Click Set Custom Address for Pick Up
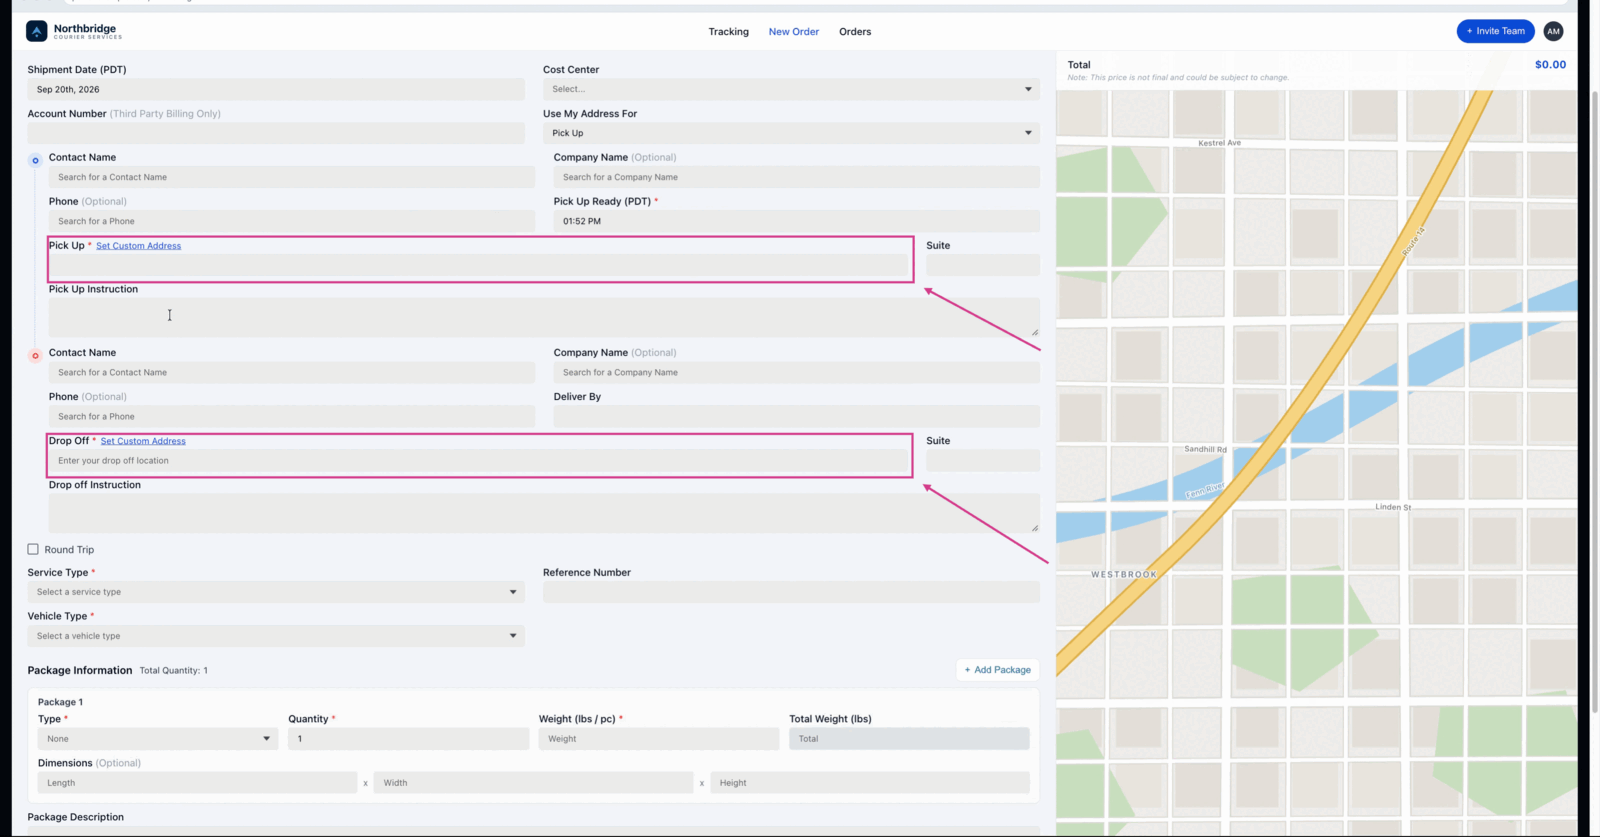The width and height of the screenshot is (1600, 837). [x=138, y=246]
